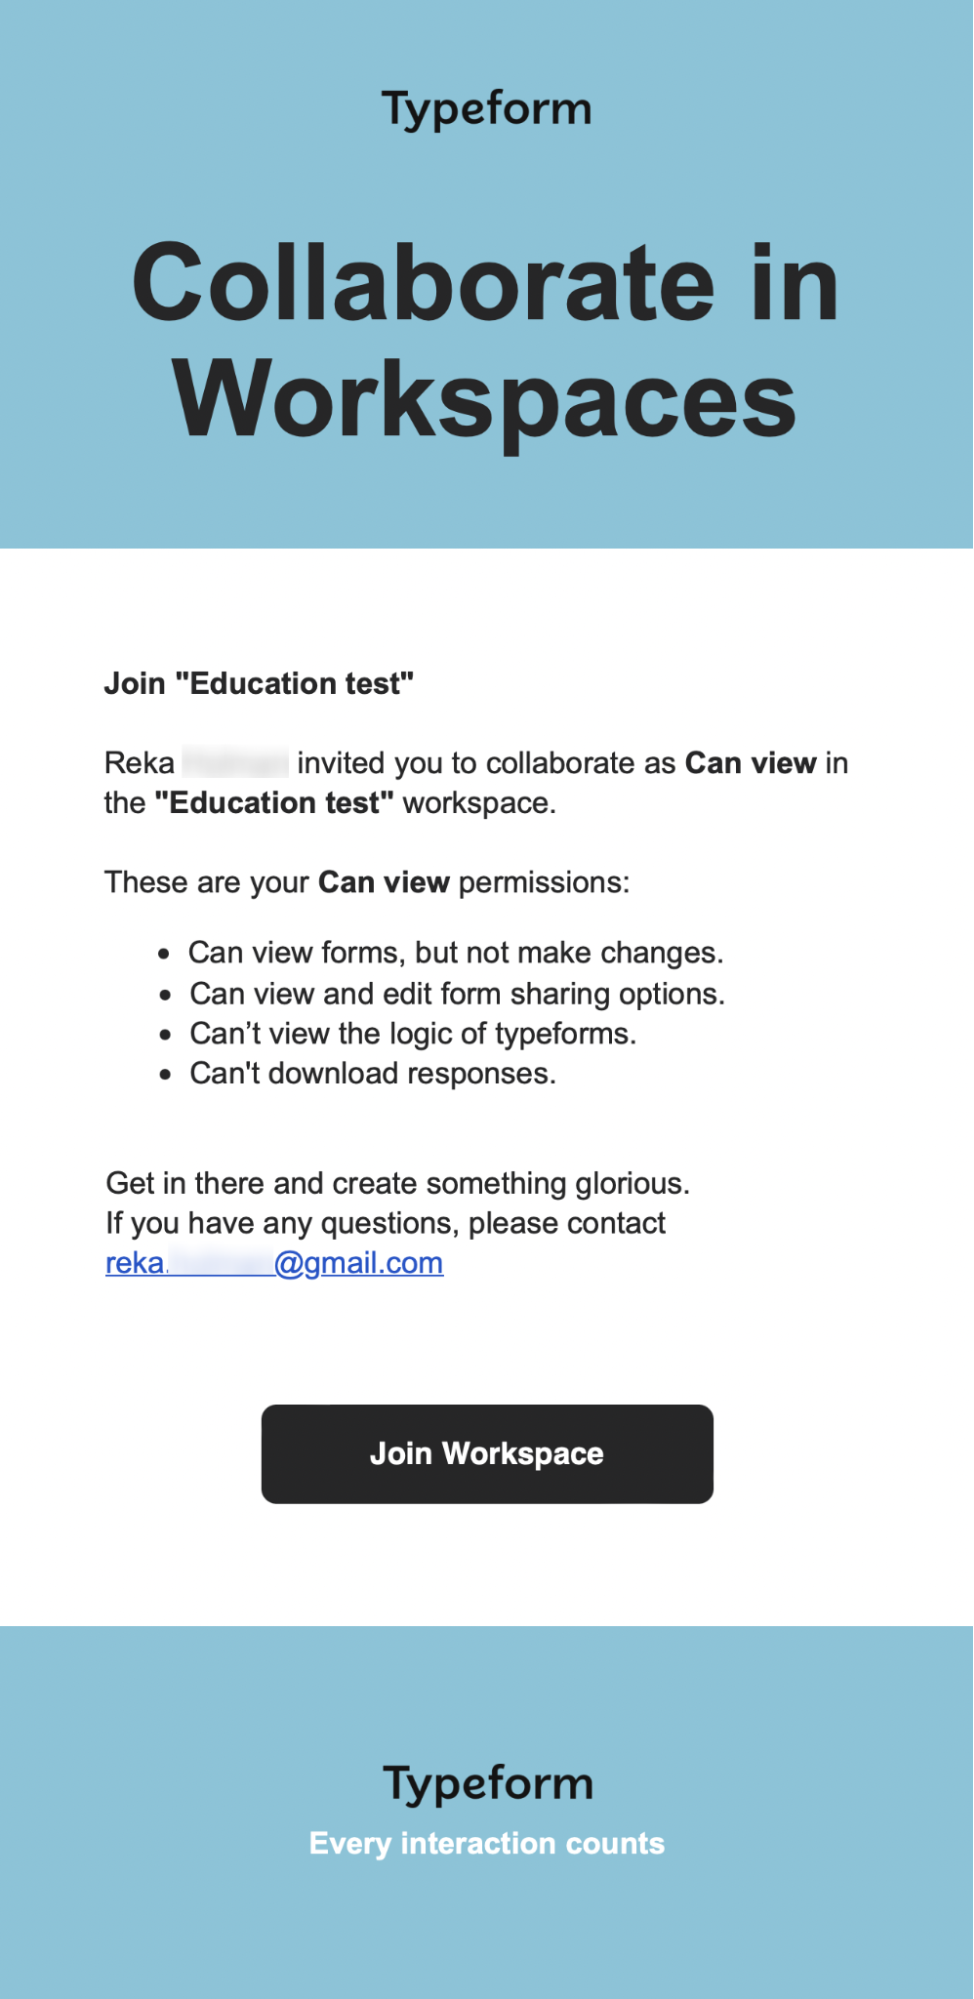The height and width of the screenshot is (1999, 974).
Task: Click the bold "Education test" workspace name
Action: click(x=274, y=803)
